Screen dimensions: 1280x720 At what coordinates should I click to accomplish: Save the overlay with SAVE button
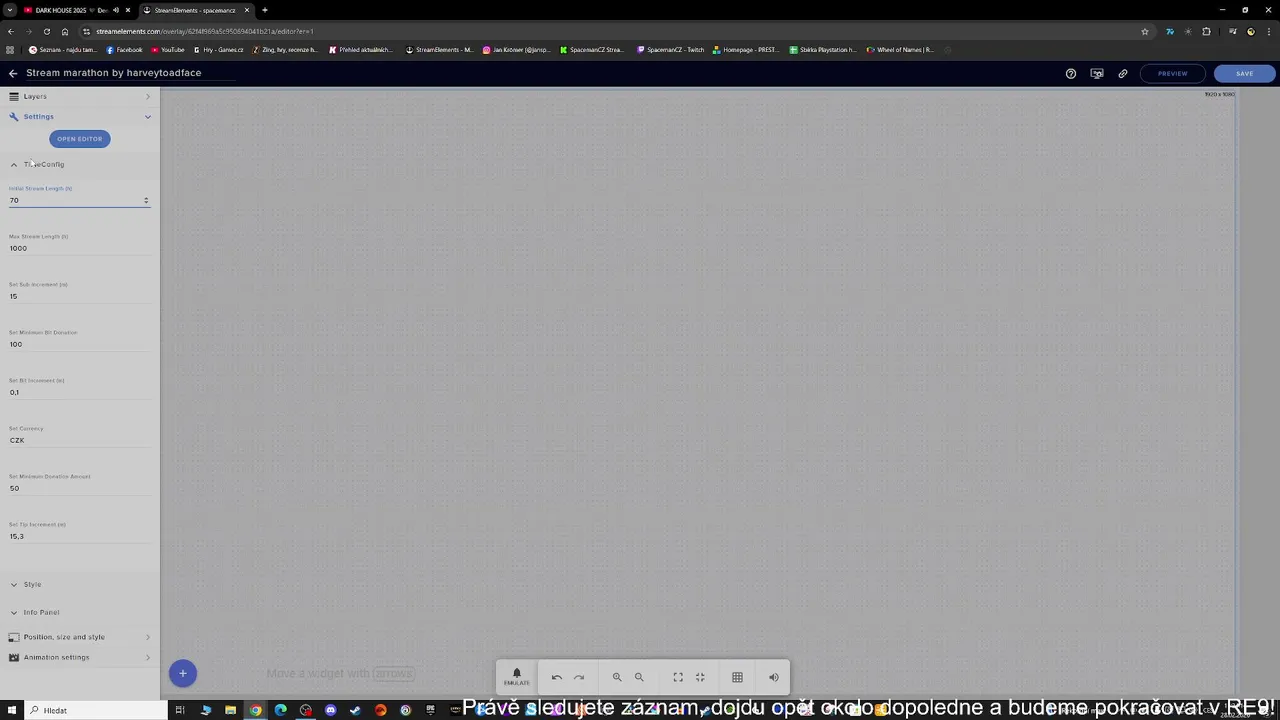click(1244, 73)
